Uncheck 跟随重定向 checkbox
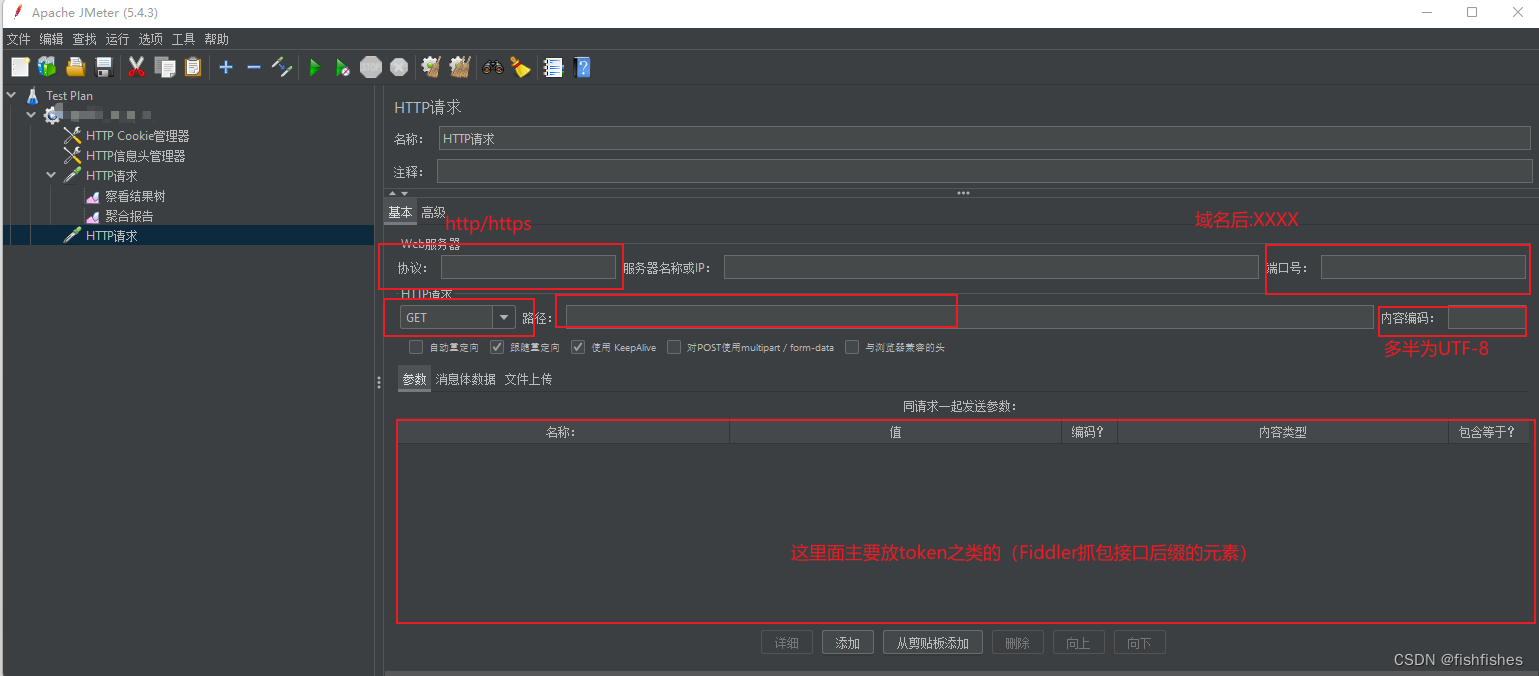The image size is (1539, 676). pyautogui.click(x=497, y=347)
